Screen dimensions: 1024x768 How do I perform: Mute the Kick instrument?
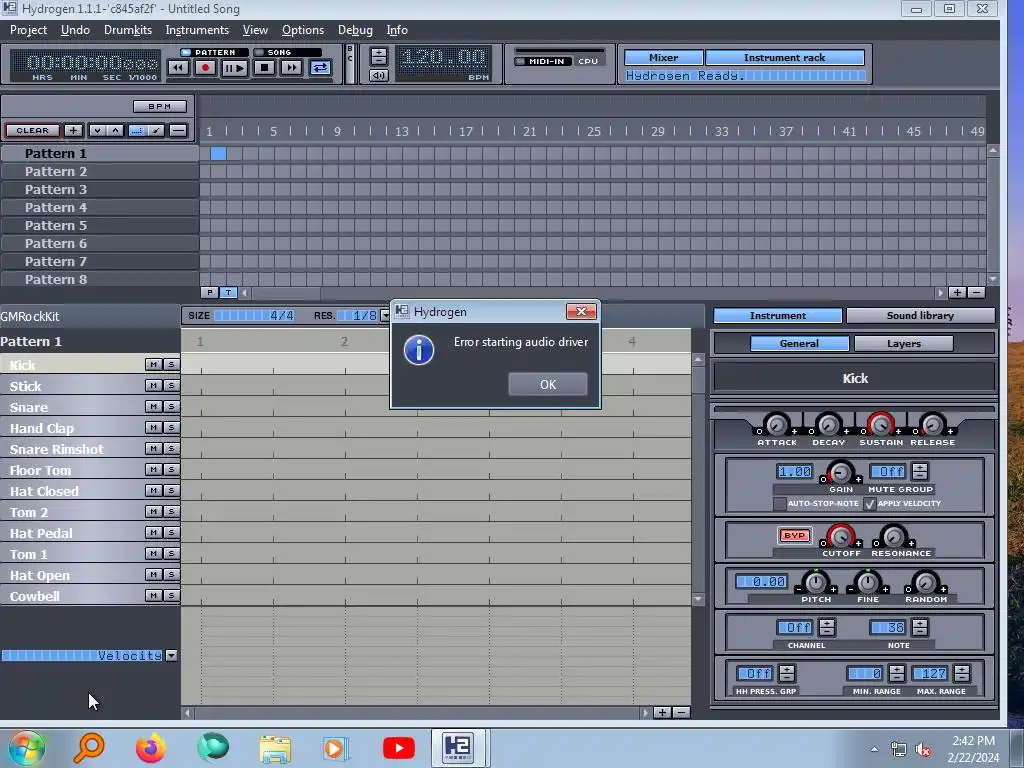(153, 364)
